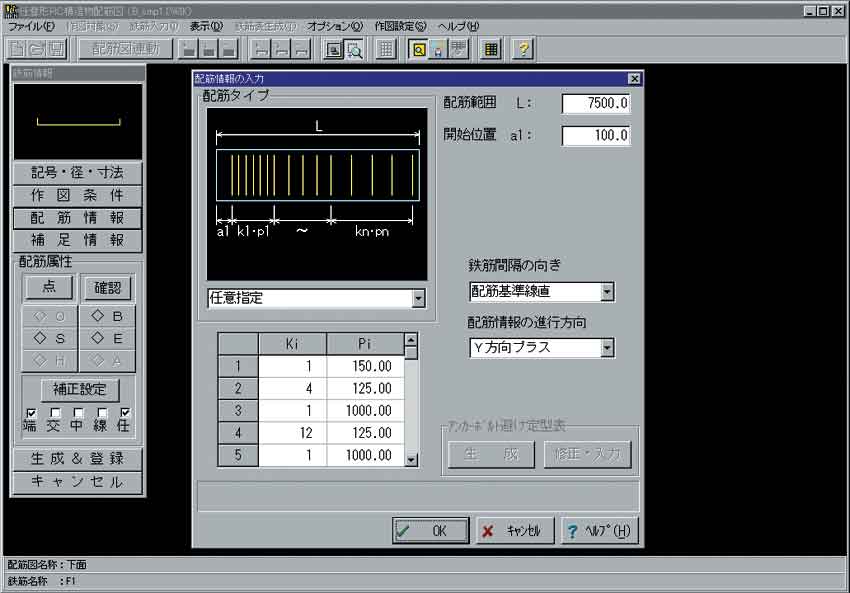
Task: Click the yellow table grid toolbar icon
Action: point(491,50)
